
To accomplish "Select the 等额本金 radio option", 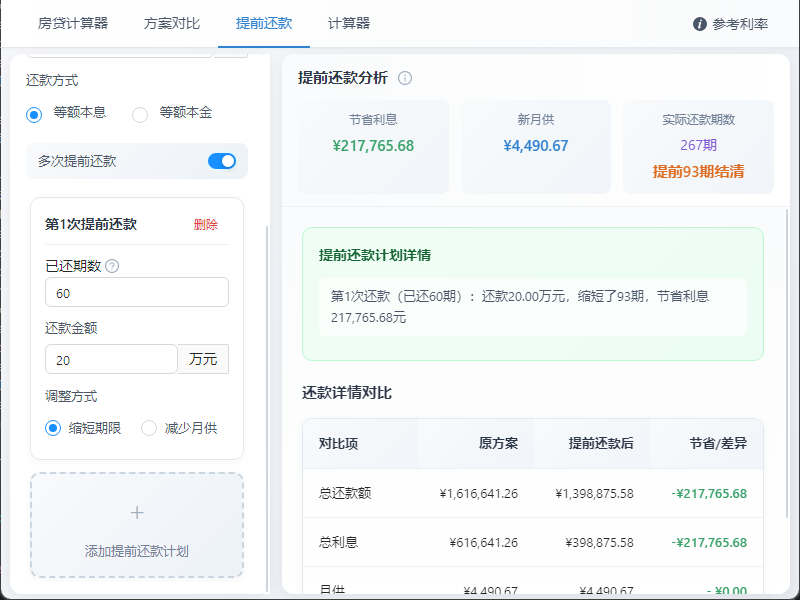I will [140, 114].
